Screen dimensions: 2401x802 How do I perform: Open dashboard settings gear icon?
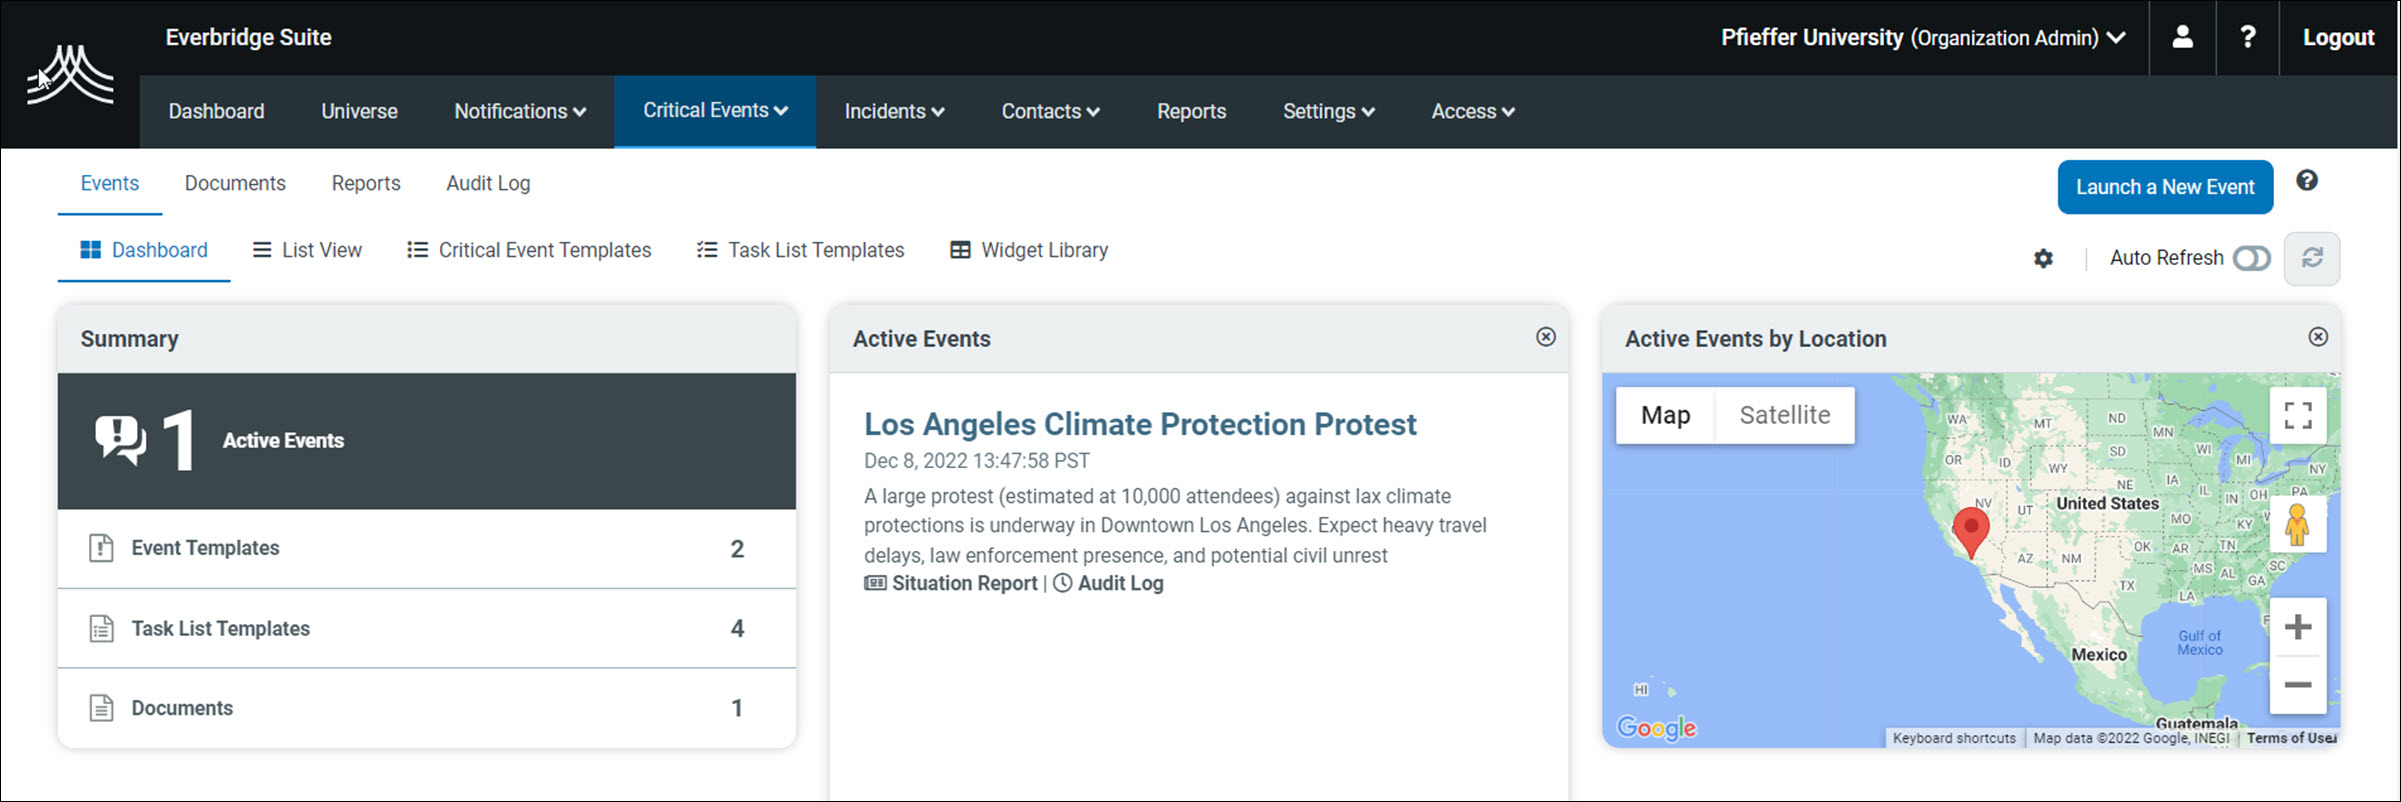click(x=2043, y=258)
